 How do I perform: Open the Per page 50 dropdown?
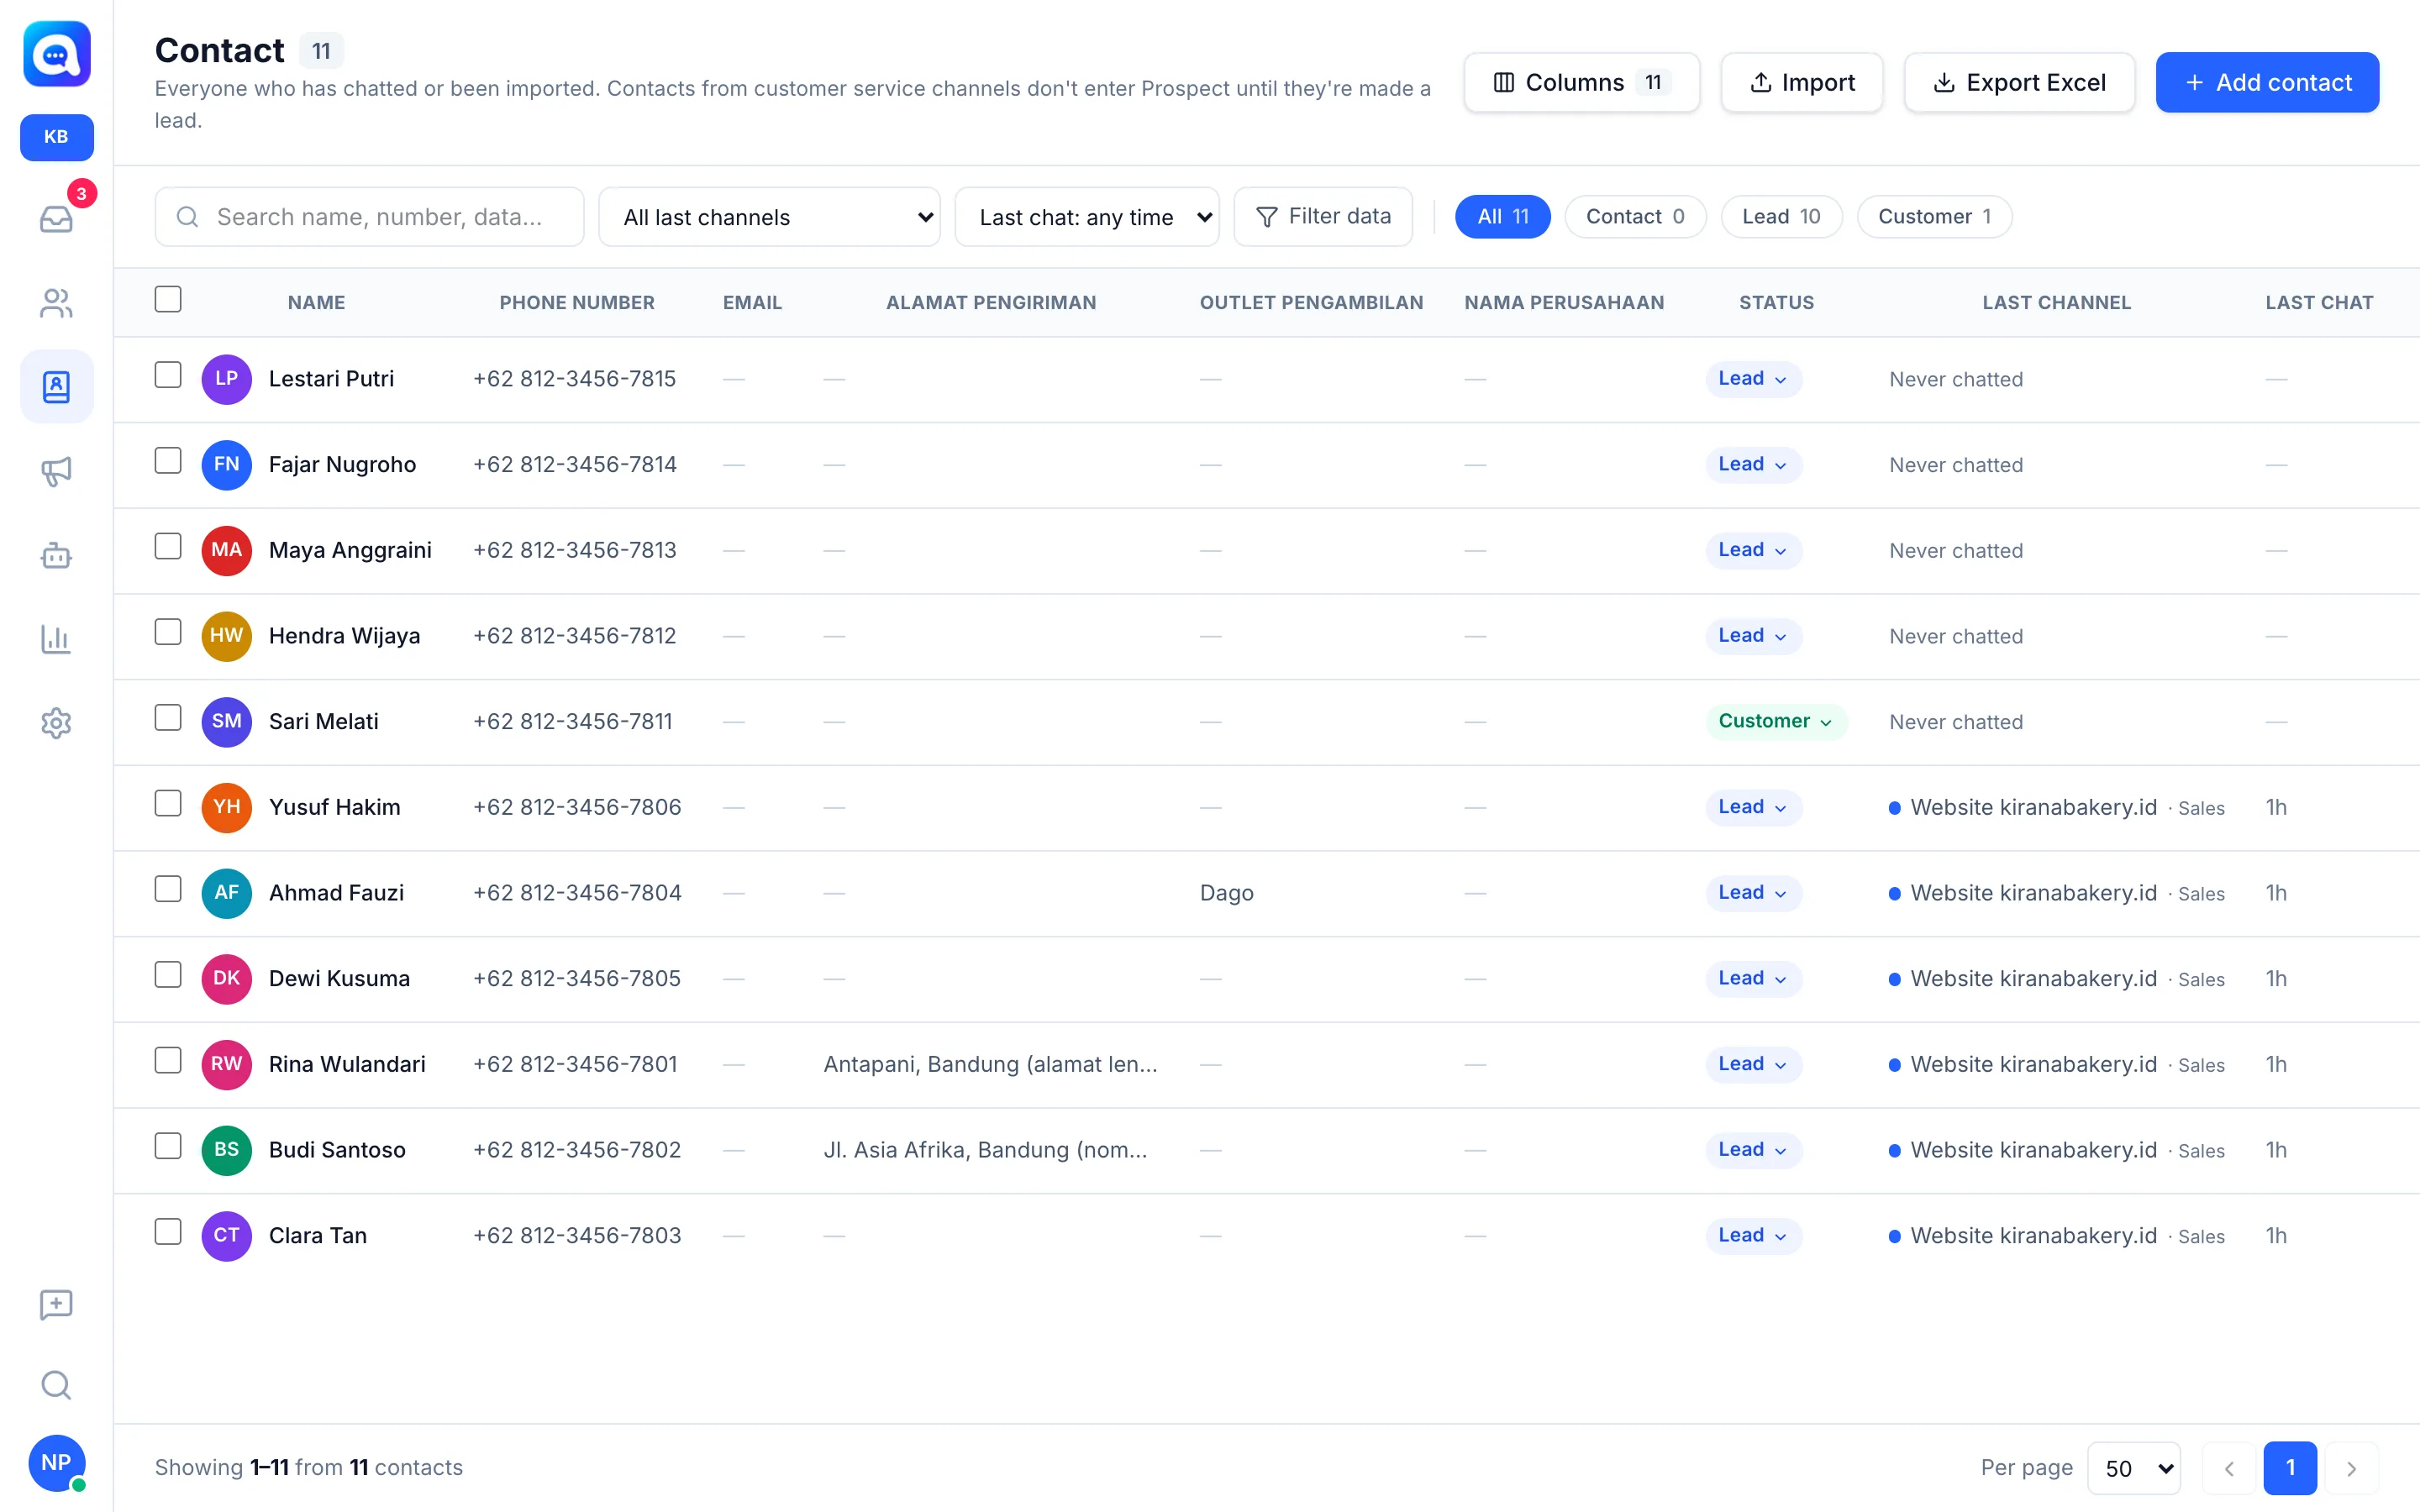(x=2134, y=1468)
